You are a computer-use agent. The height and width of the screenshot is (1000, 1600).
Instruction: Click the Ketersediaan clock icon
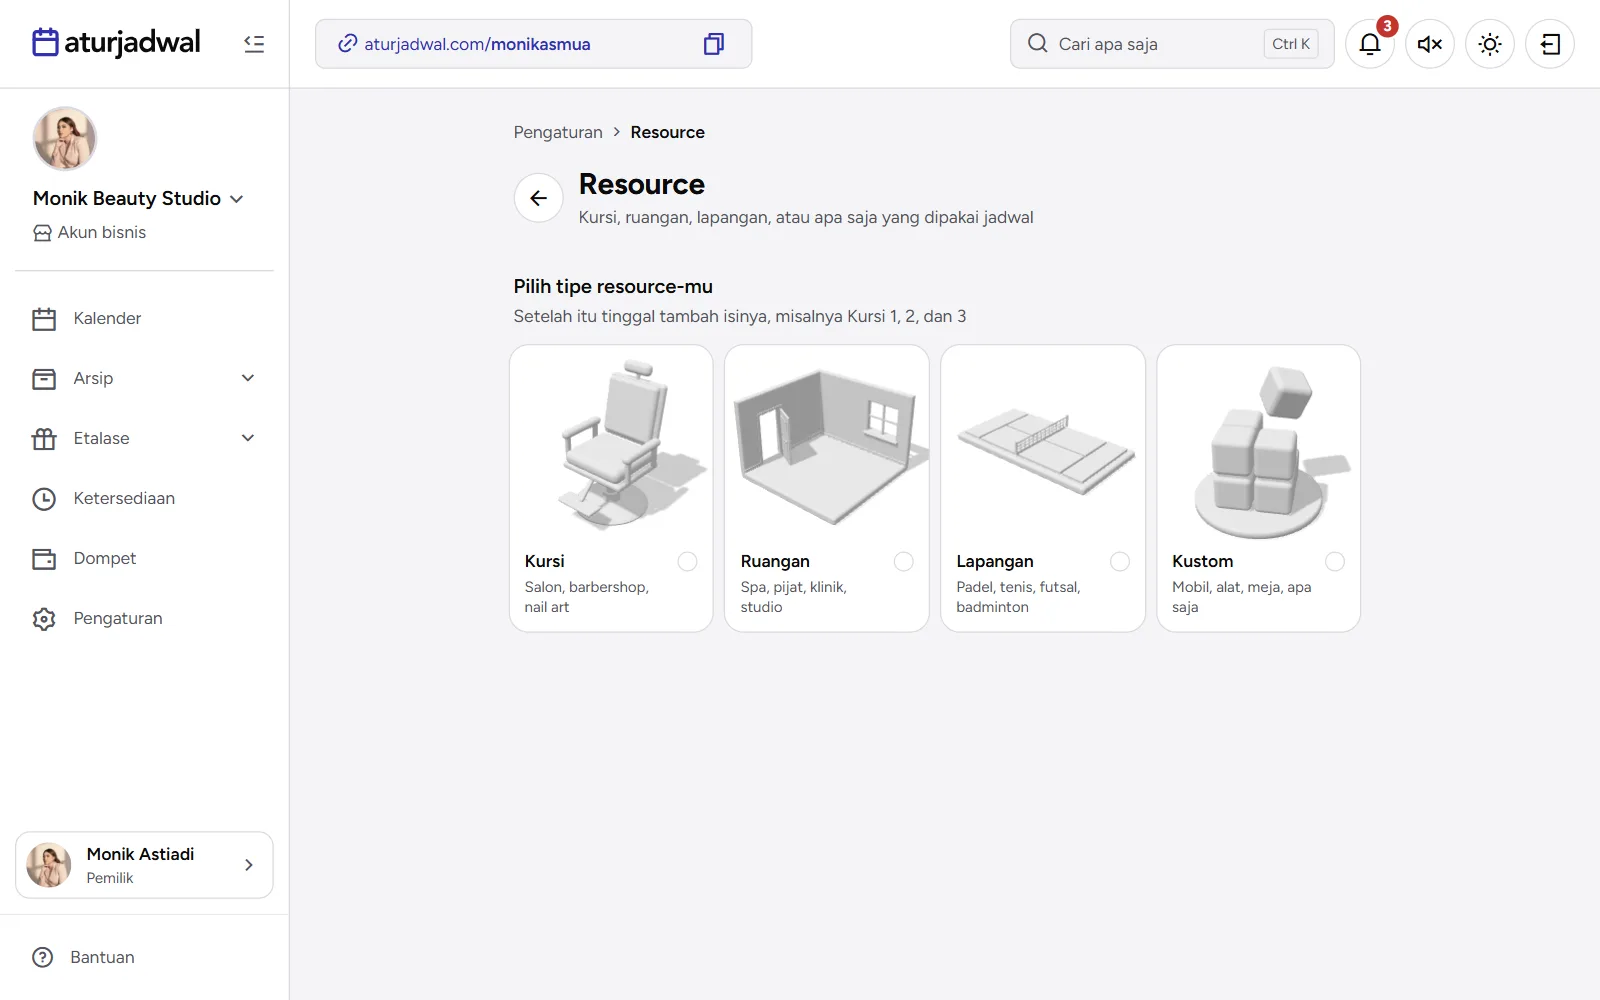tap(44, 499)
